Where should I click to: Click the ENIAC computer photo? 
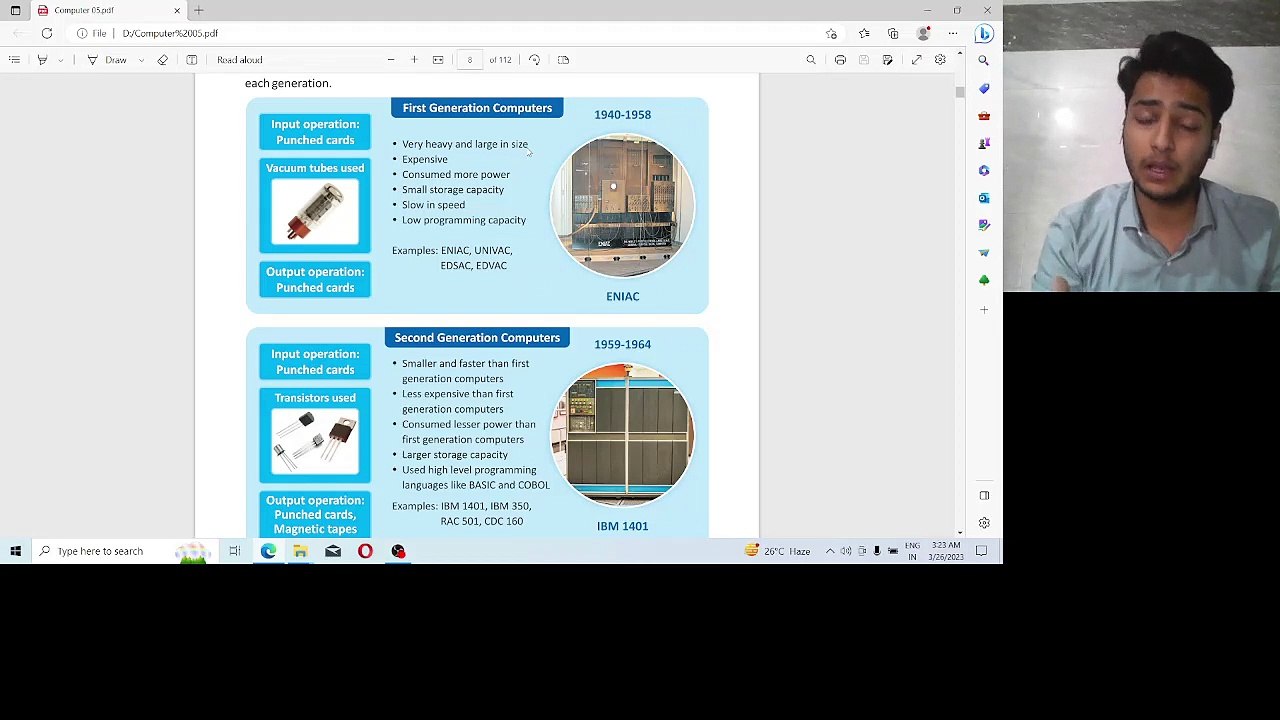[x=622, y=207]
